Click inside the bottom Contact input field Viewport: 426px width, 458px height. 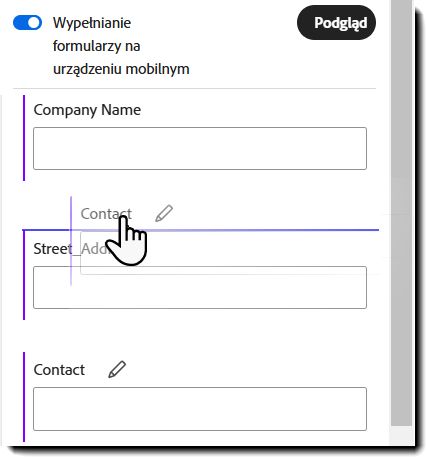point(200,409)
